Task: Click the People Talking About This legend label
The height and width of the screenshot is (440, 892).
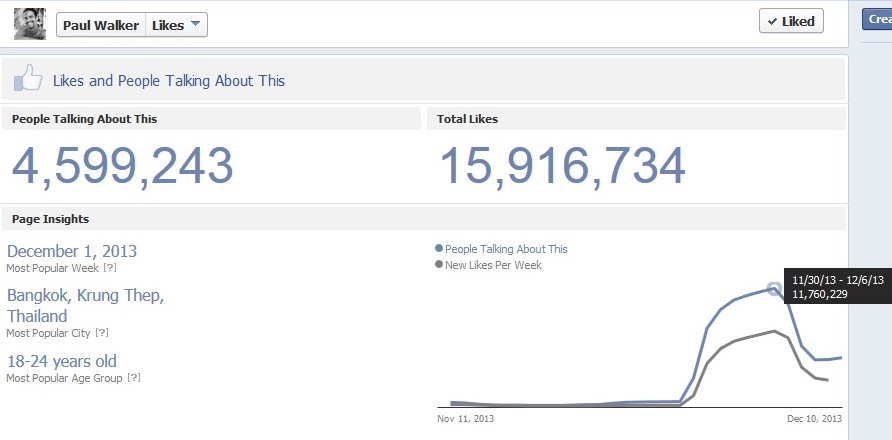Action: (x=506, y=249)
